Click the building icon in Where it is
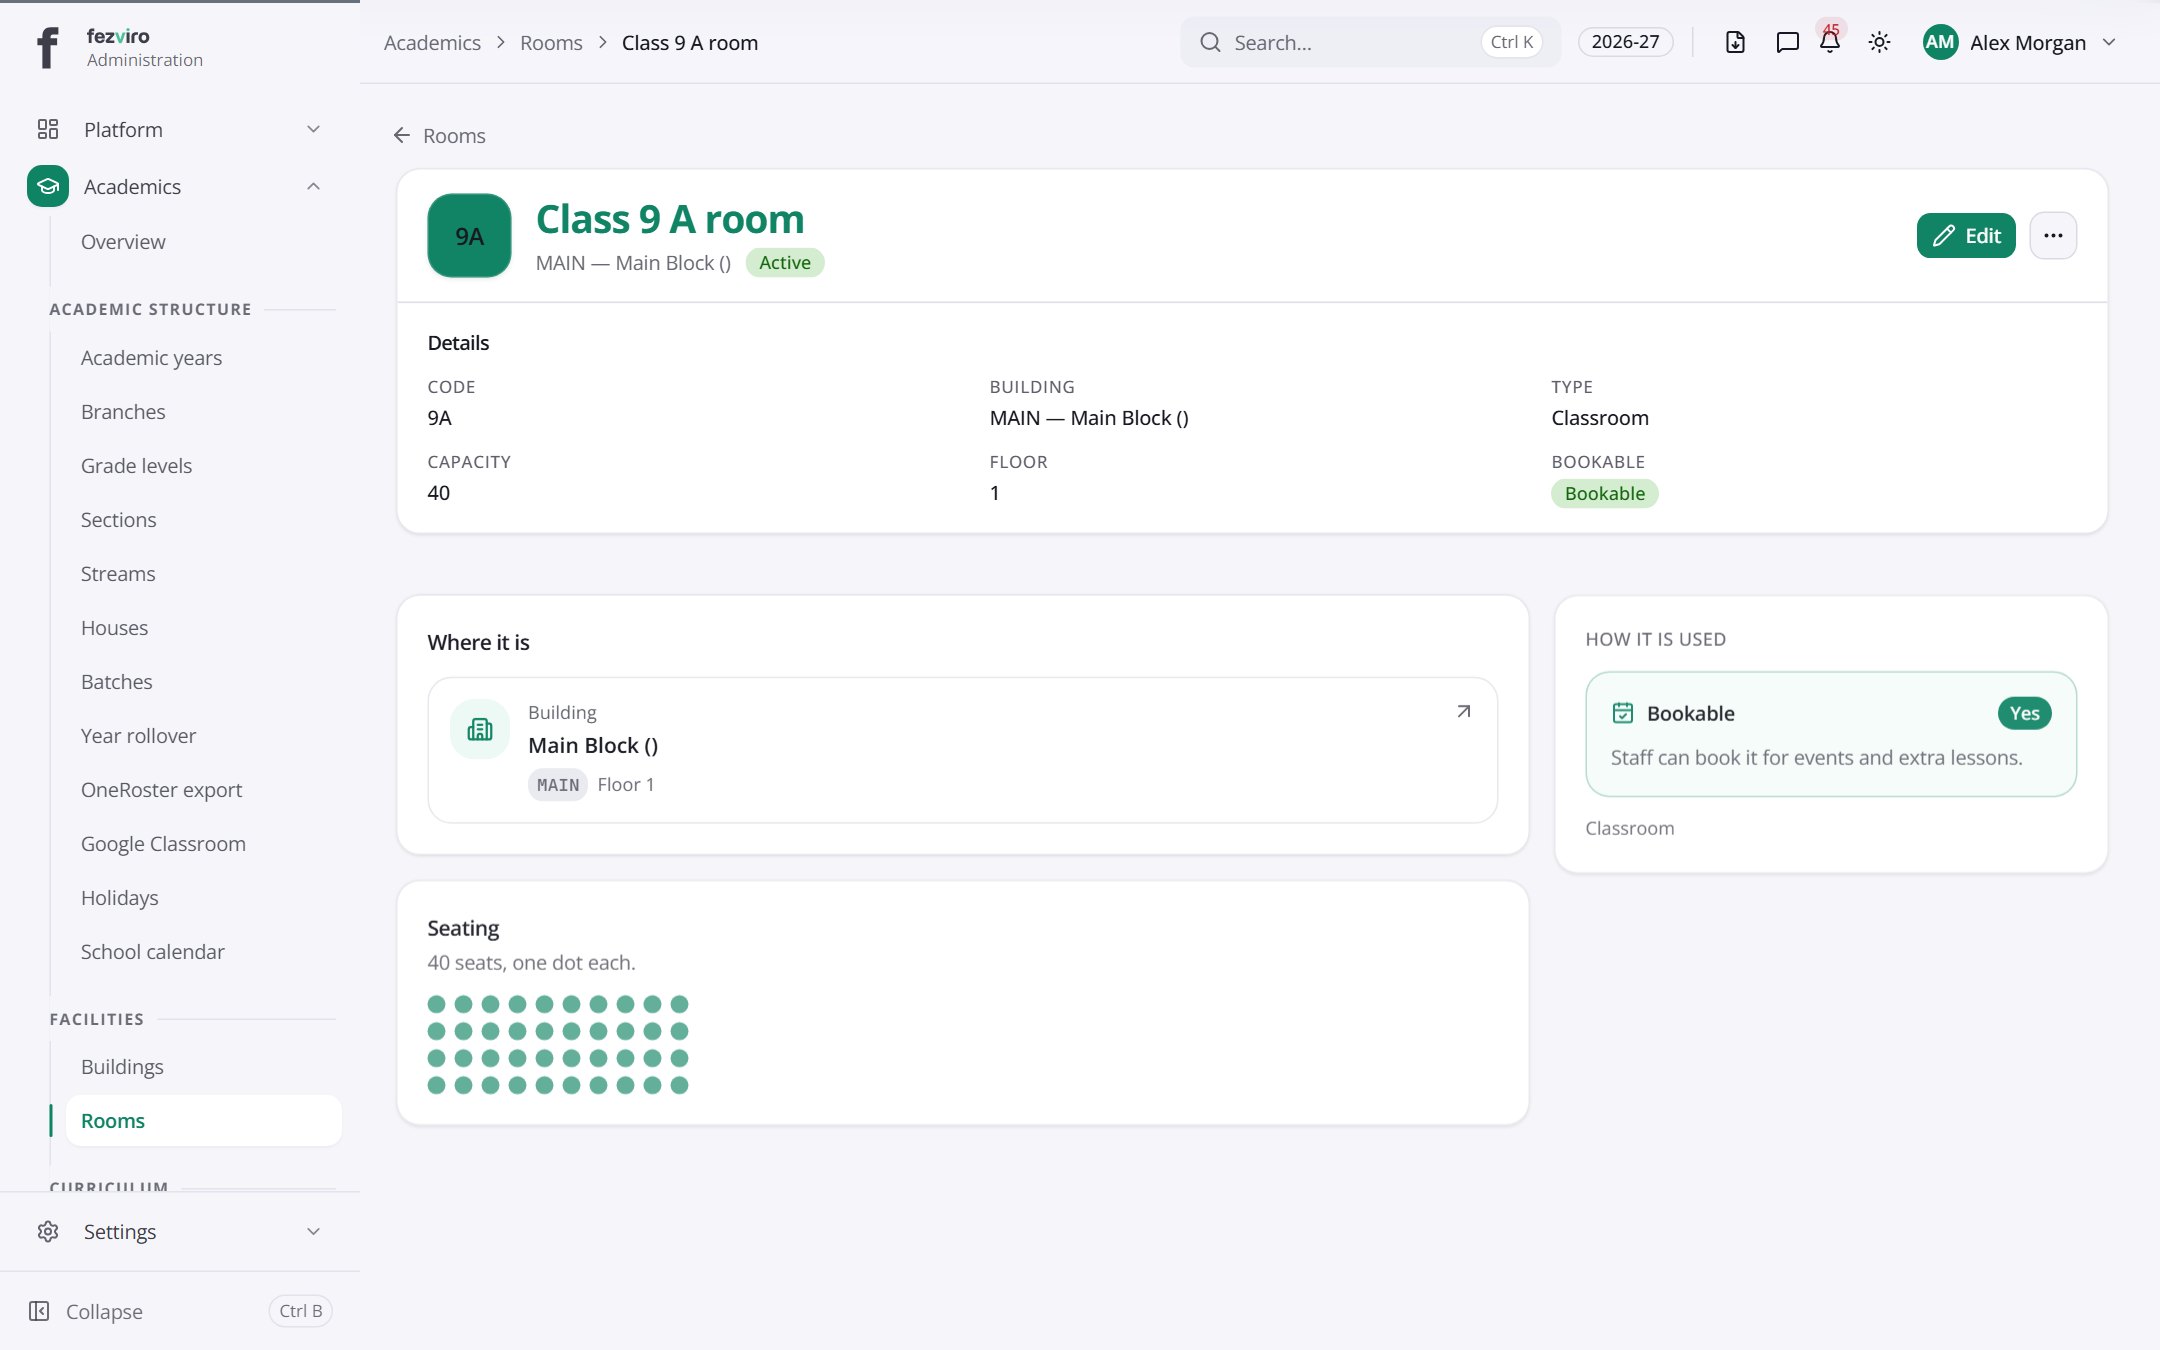 click(x=480, y=729)
